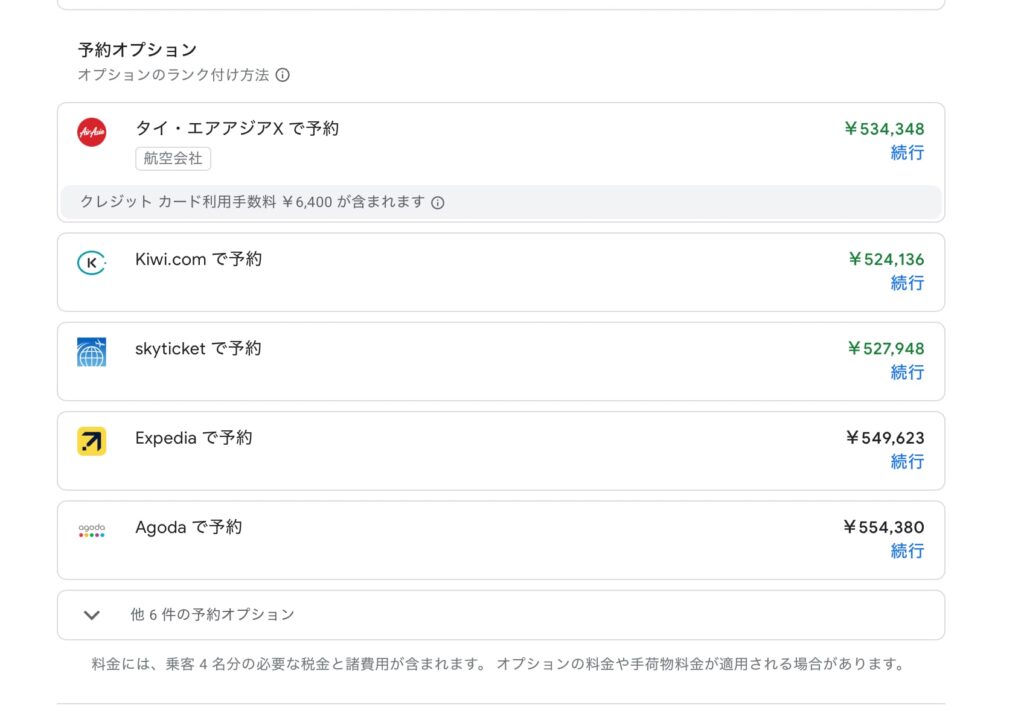The height and width of the screenshot is (711, 1024).
Task: Click the オプションのランク付け方法 text
Action: [x=173, y=75]
